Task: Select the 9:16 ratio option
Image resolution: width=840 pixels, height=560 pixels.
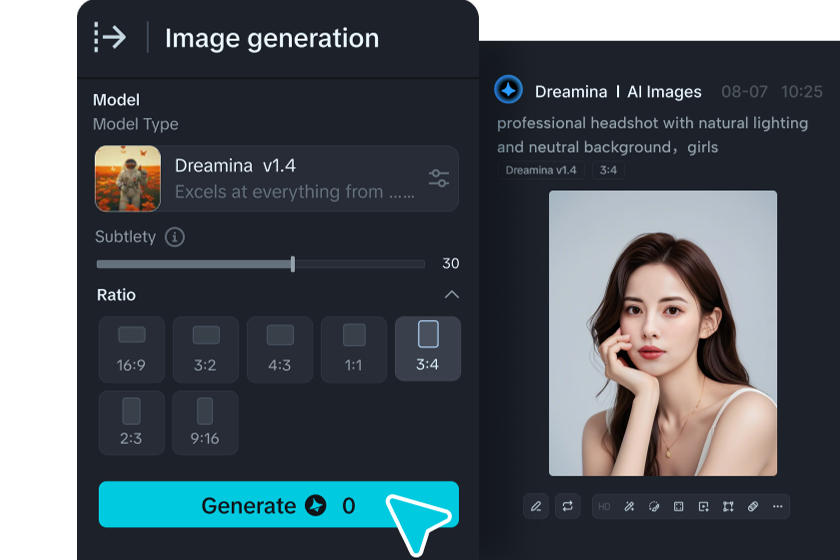Action: (x=206, y=423)
